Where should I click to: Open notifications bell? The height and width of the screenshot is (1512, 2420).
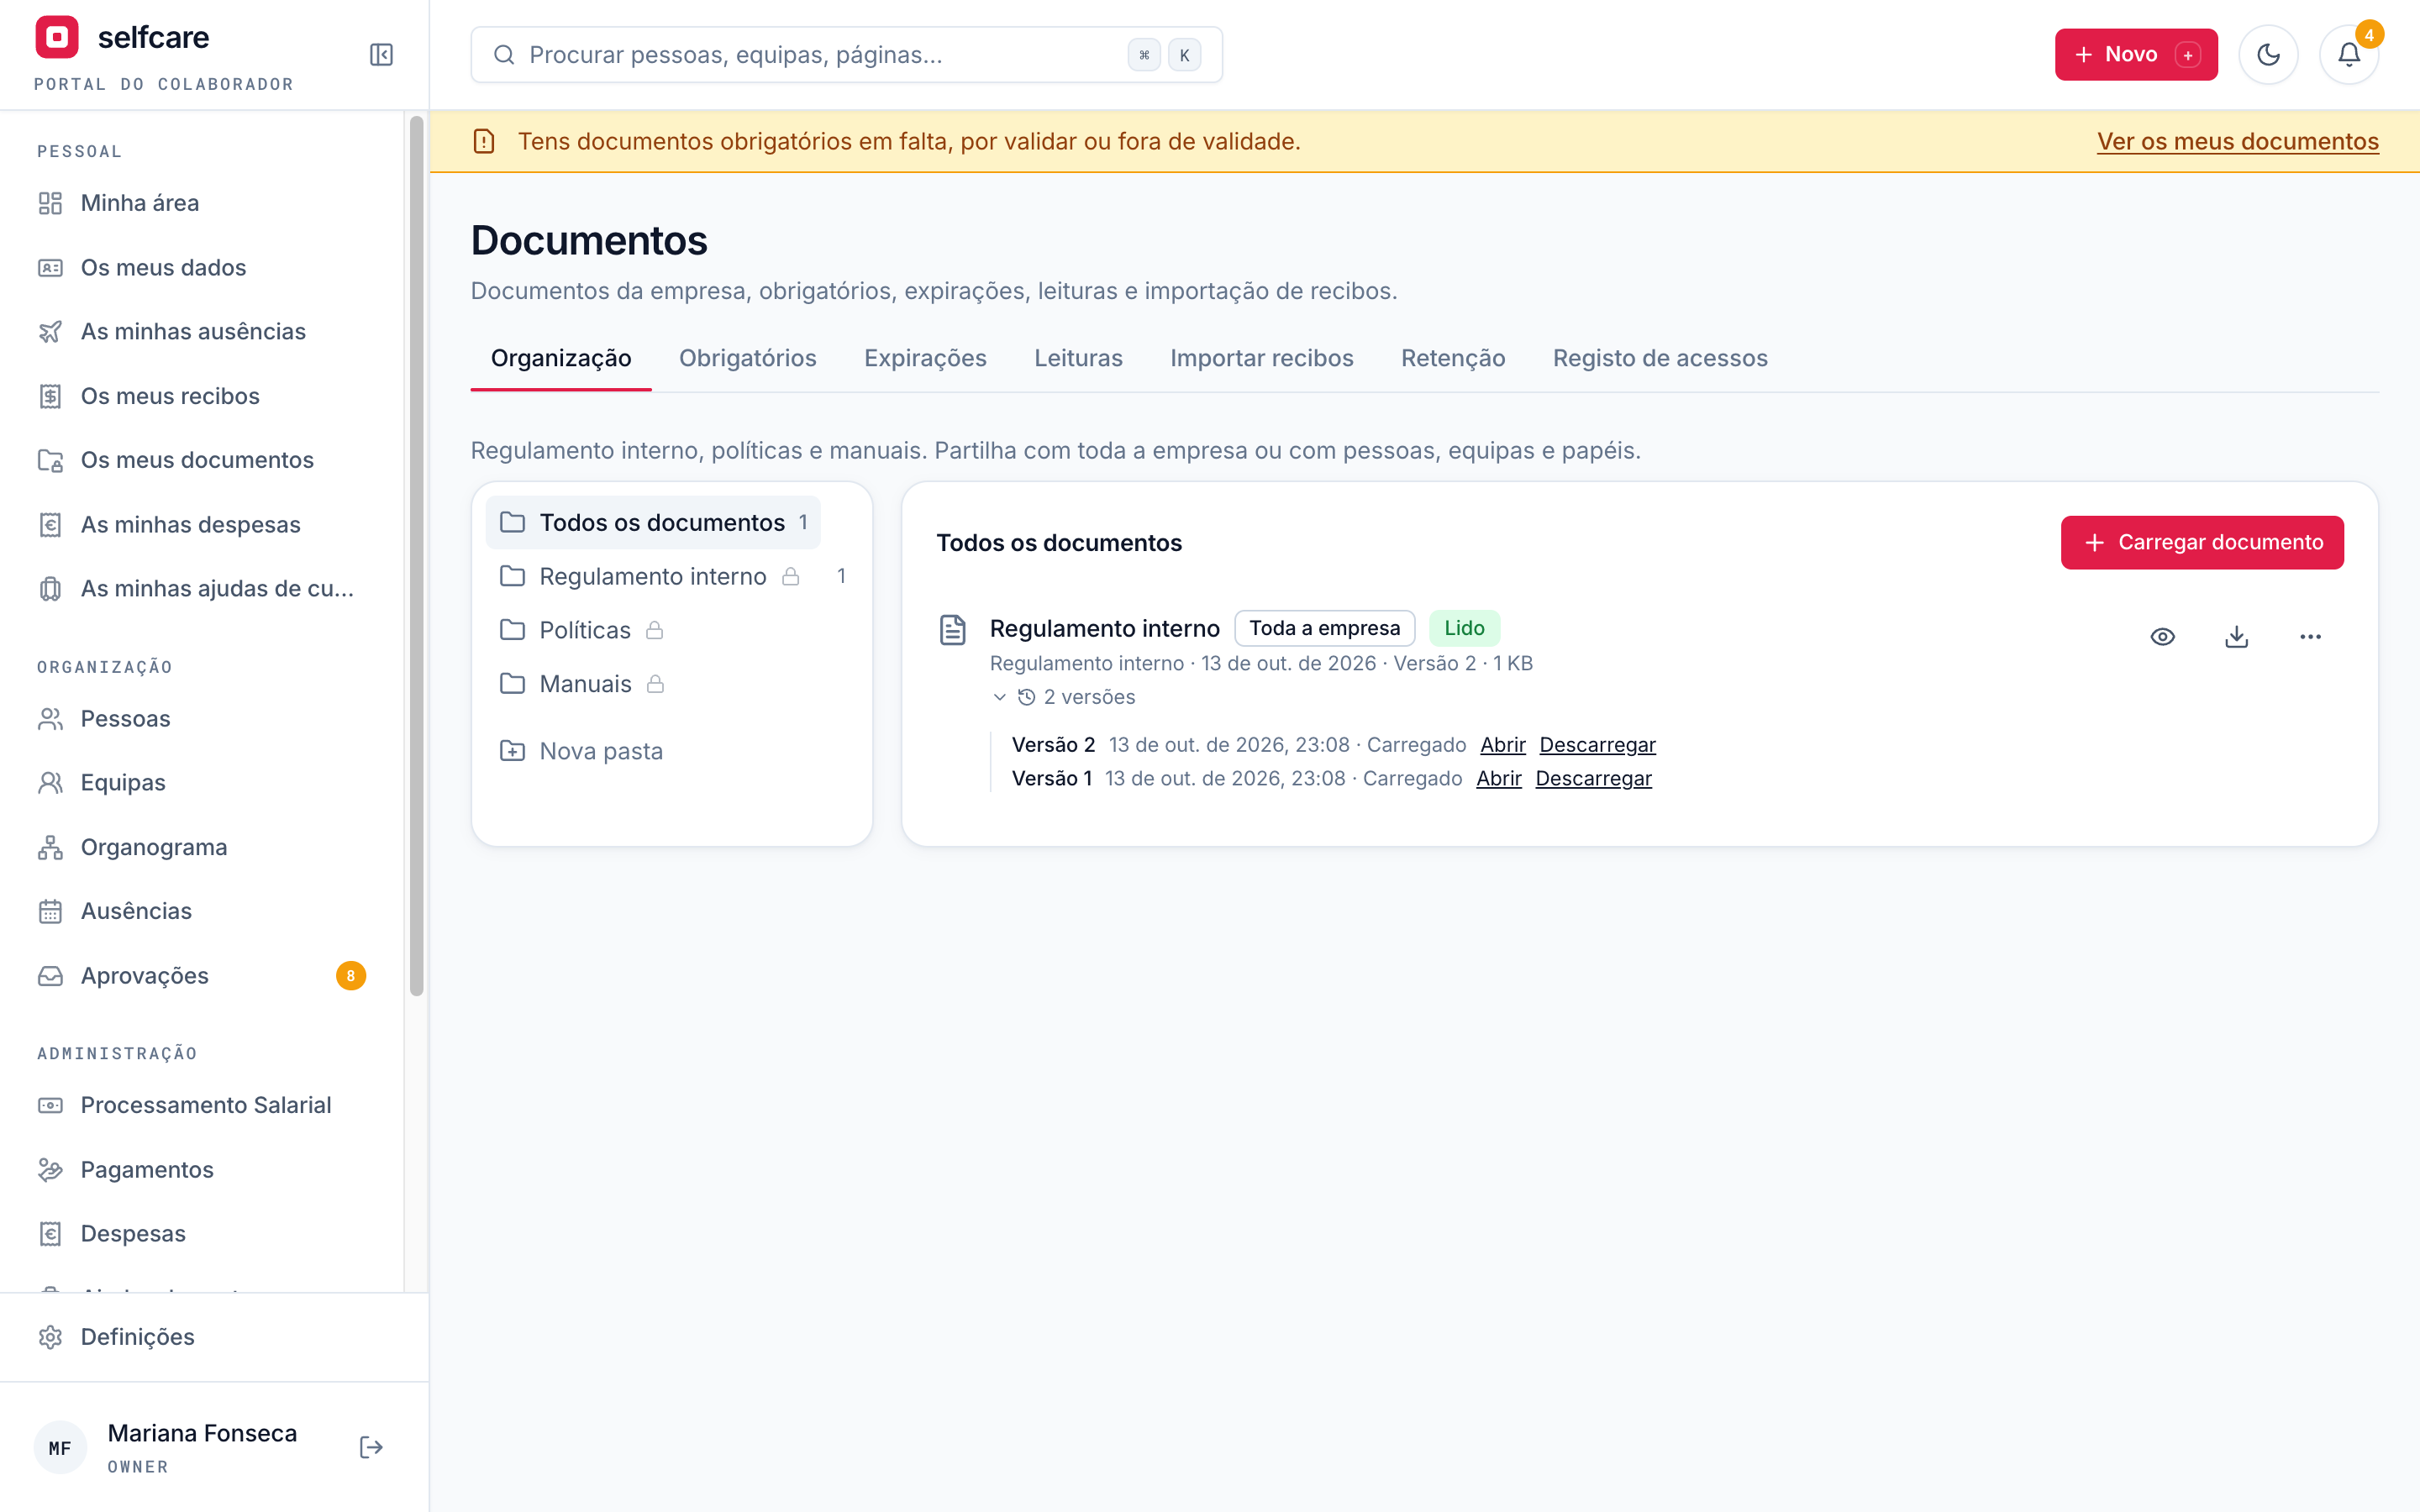pos(2348,55)
